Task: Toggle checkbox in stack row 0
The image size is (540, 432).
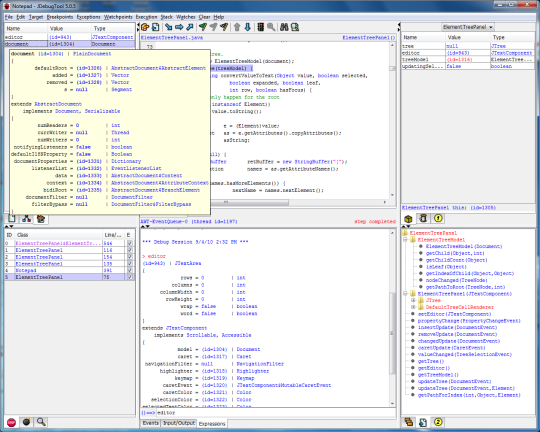Action: tap(129, 243)
